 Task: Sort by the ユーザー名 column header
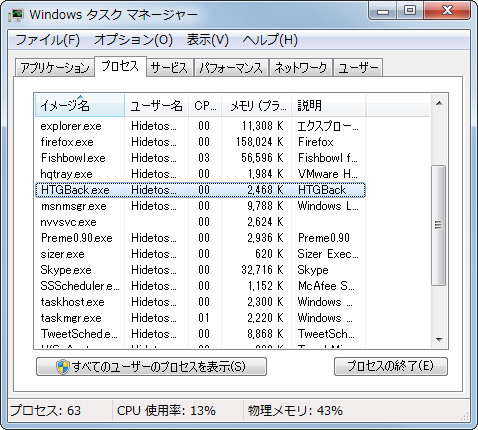157,106
